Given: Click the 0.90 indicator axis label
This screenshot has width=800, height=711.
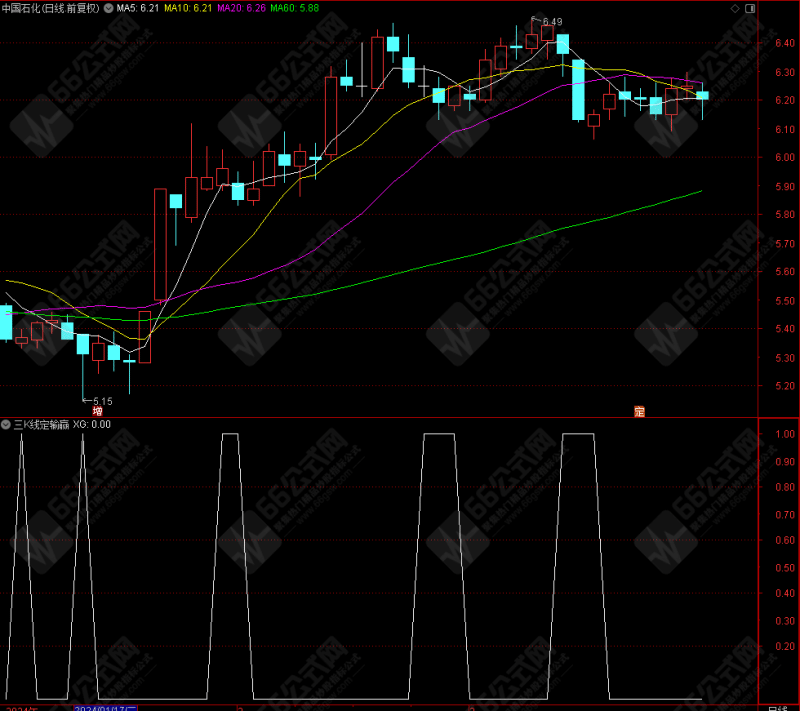Looking at the screenshot, I should click(x=785, y=462).
